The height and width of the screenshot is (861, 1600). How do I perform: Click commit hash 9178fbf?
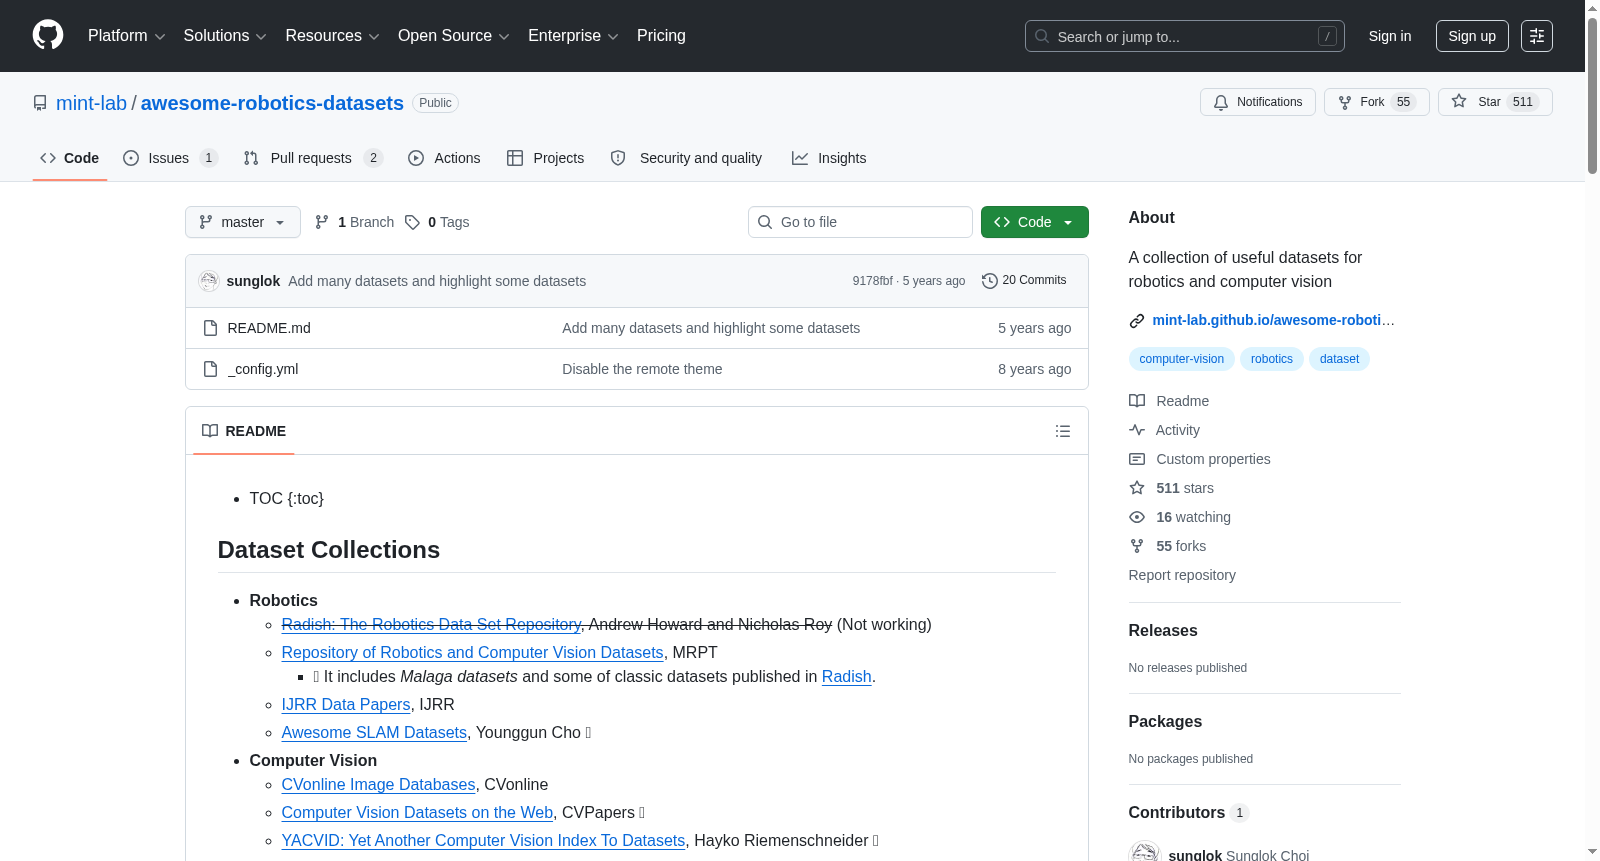tap(872, 281)
